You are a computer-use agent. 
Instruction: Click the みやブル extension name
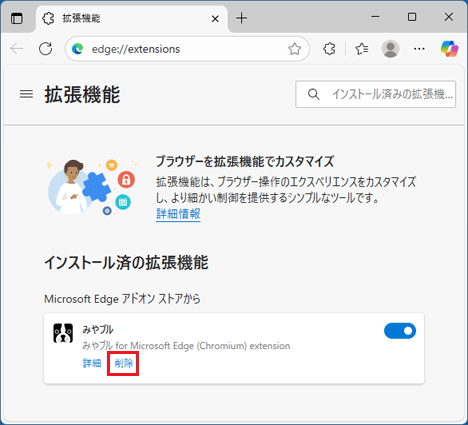[x=98, y=329]
